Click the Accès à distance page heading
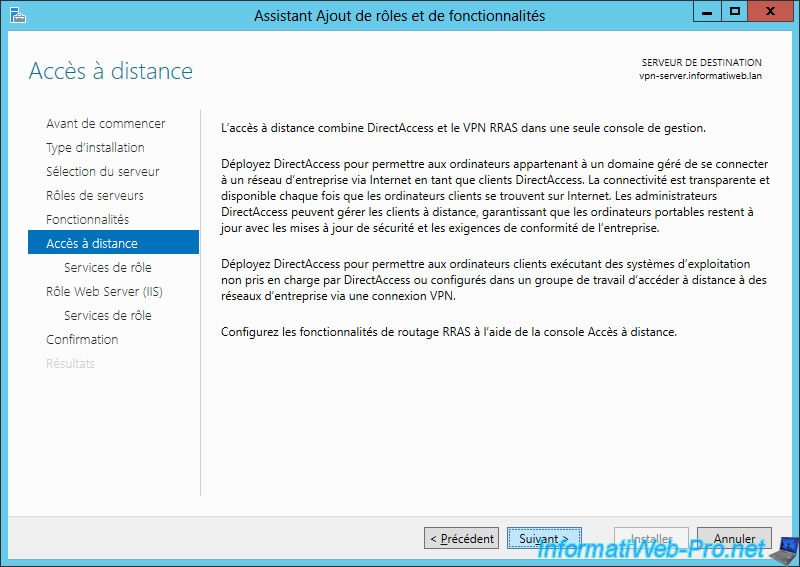Viewport: 800px width, 567px height. 111,71
